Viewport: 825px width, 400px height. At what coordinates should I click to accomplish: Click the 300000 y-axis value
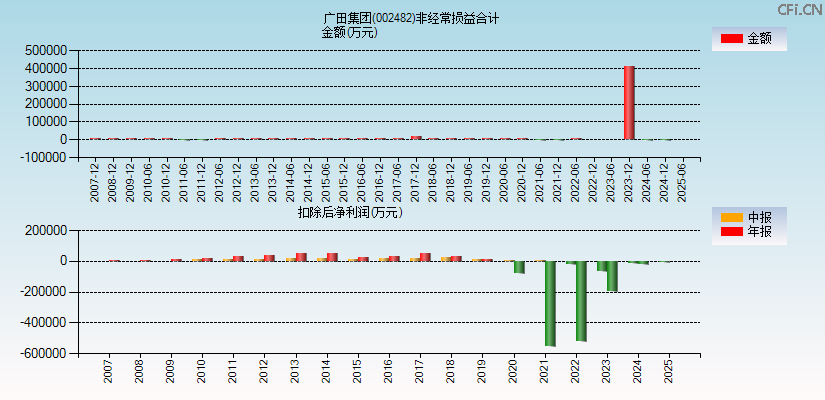click(45, 86)
